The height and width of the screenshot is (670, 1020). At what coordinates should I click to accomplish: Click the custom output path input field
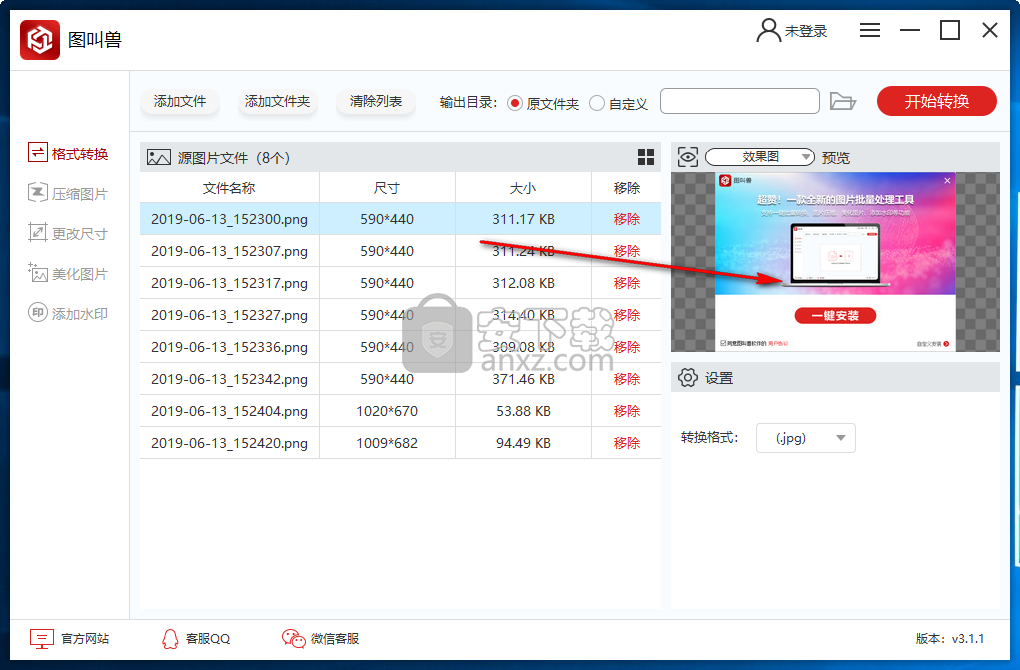pyautogui.click(x=740, y=101)
